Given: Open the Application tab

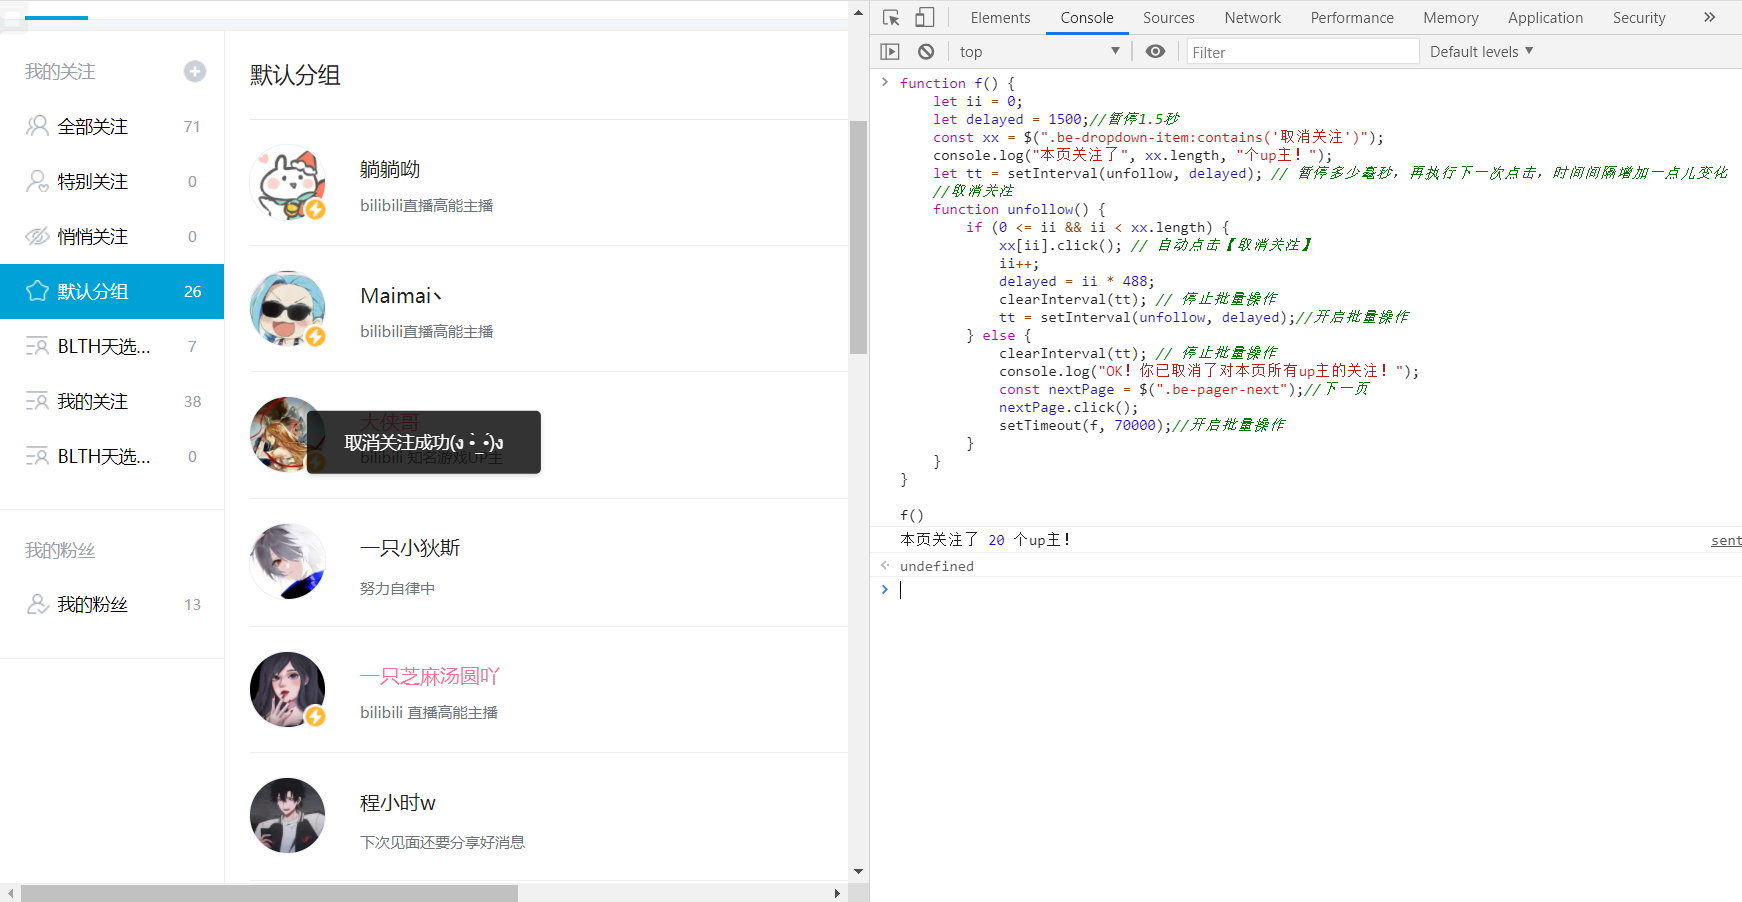Looking at the screenshot, I should (1545, 17).
